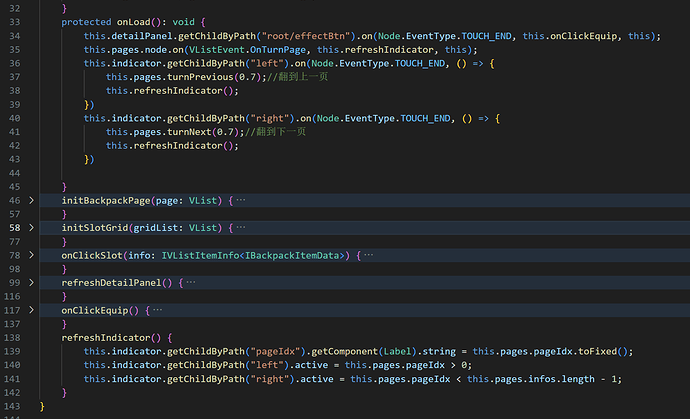Click onClickEquip reference on line 34
Viewport: 690px width, 419px height.
pos(584,36)
